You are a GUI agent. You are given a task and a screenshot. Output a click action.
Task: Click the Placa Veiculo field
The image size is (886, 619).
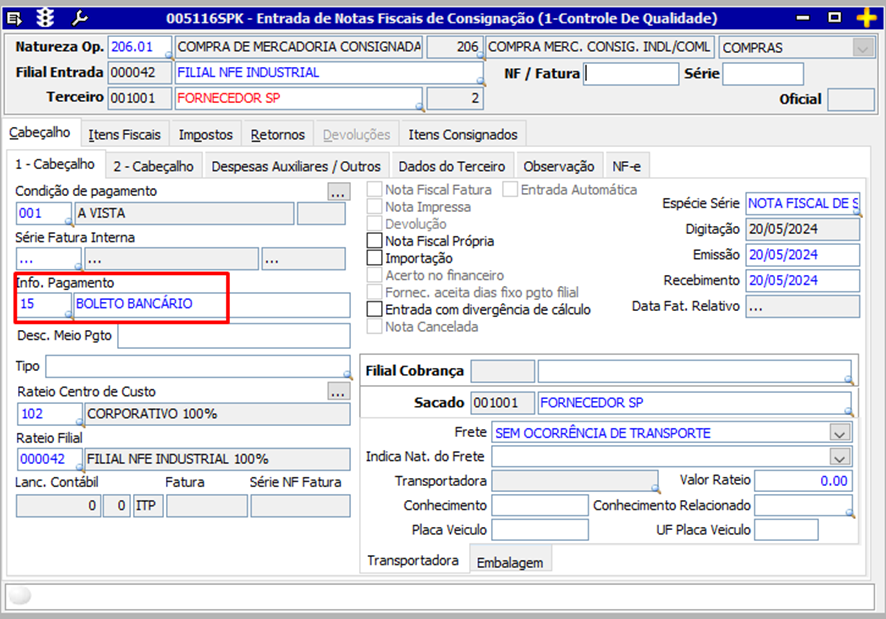[x=540, y=530]
